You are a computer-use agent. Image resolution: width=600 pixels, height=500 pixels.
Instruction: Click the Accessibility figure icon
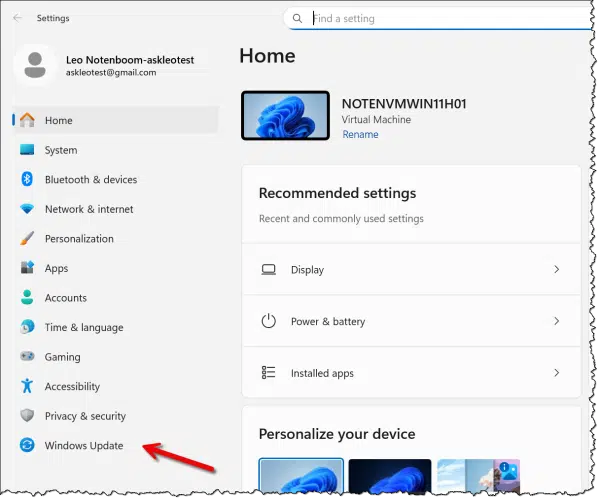(x=27, y=386)
